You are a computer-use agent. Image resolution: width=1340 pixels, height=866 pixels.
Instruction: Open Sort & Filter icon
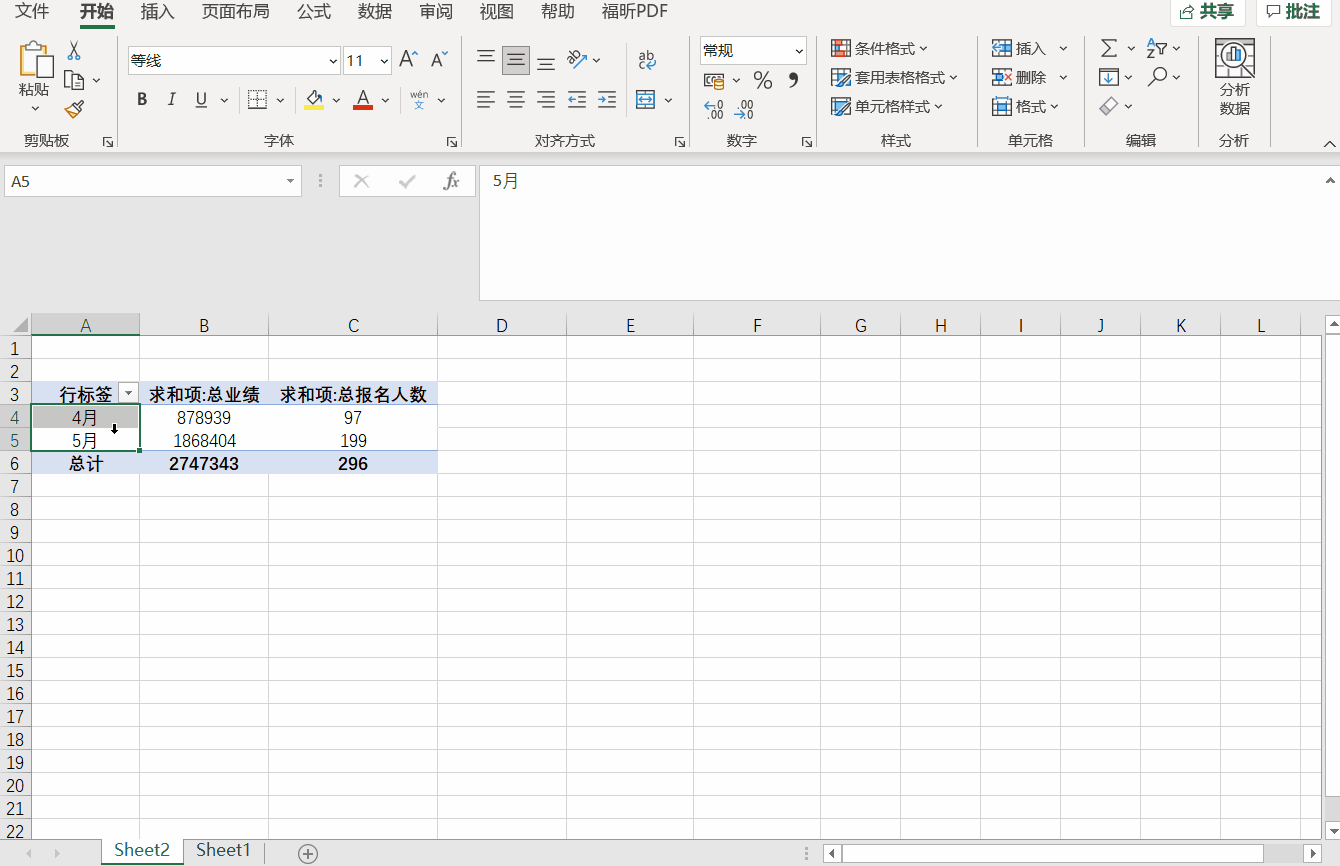tap(1157, 48)
